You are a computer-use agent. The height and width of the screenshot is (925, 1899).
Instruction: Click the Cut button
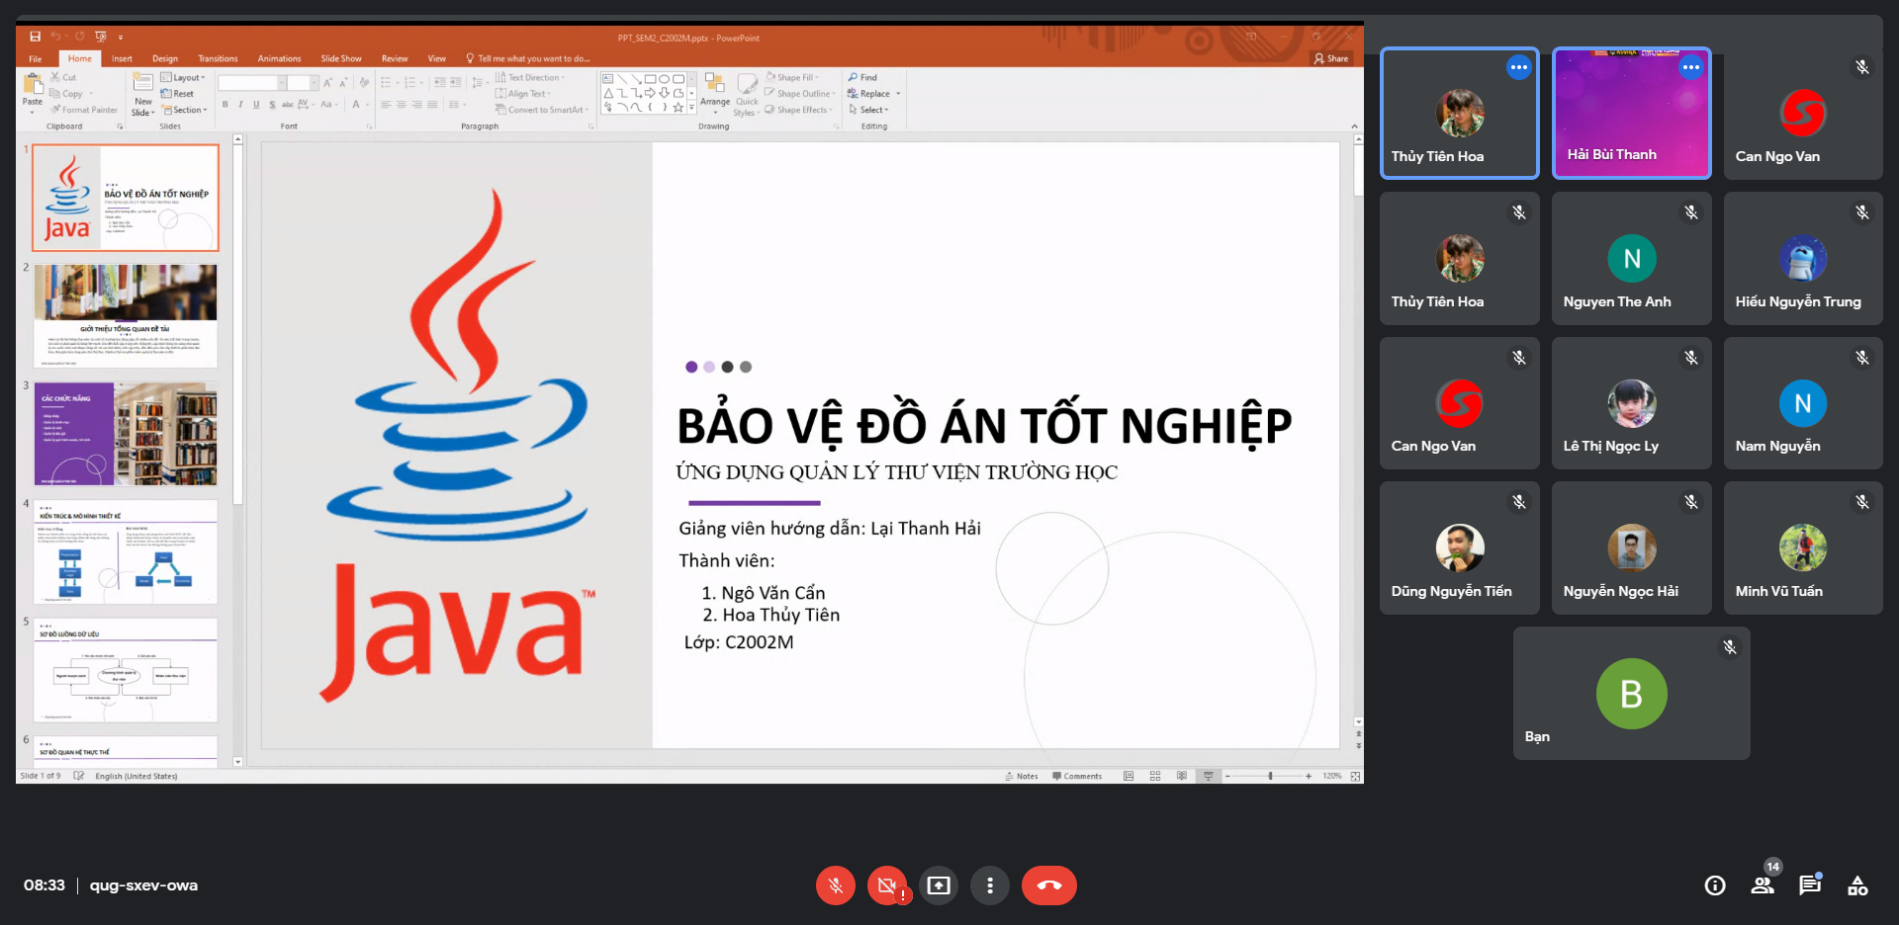(63, 77)
